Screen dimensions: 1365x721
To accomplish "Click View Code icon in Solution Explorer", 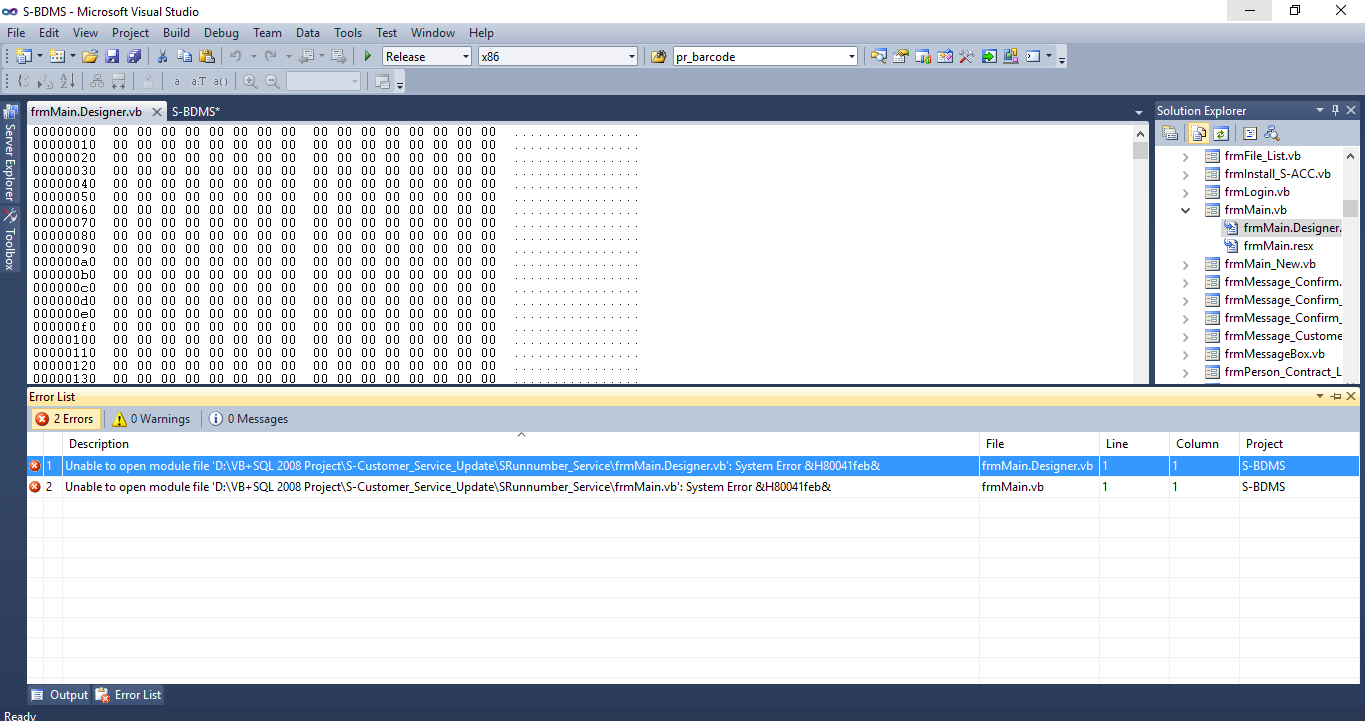I will [1250, 133].
